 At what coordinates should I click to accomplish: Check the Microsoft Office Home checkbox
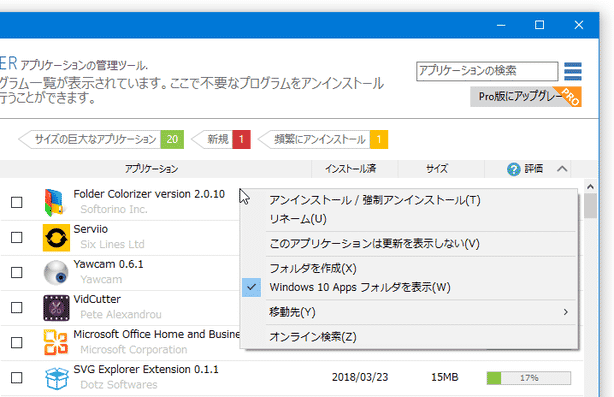click(x=16, y=343)
